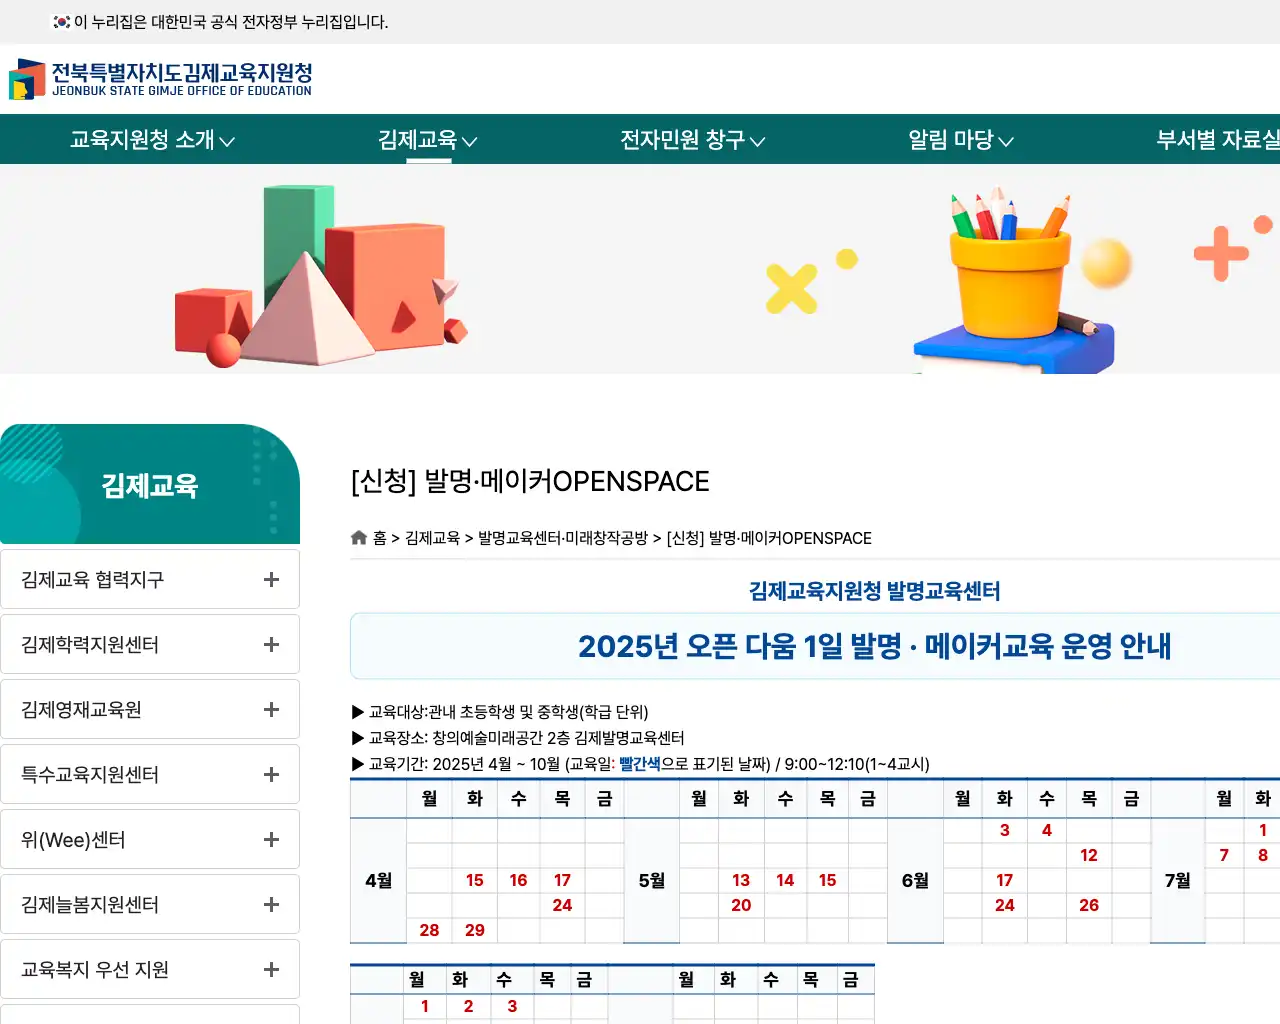This screenshot has height=1024, width=1280.
Task: Open the 김제교육 top menu
Action: 427,140
